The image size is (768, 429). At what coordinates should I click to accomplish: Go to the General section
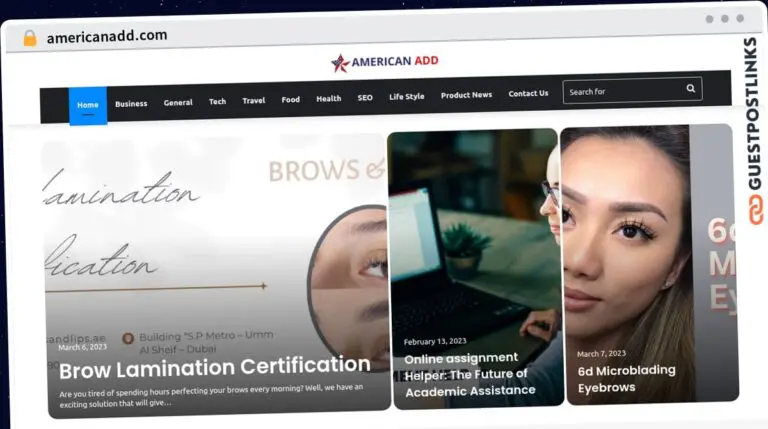(x=178, y=102)
